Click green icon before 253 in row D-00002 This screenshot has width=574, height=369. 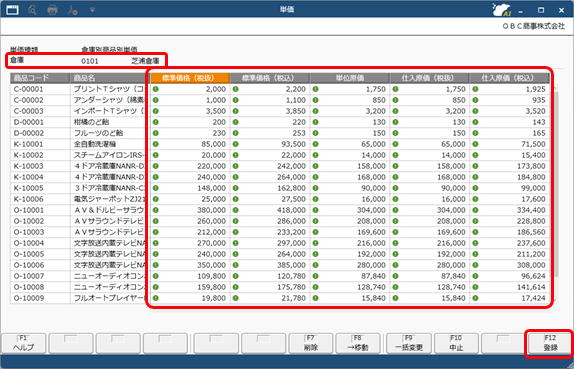click(235, 133)
